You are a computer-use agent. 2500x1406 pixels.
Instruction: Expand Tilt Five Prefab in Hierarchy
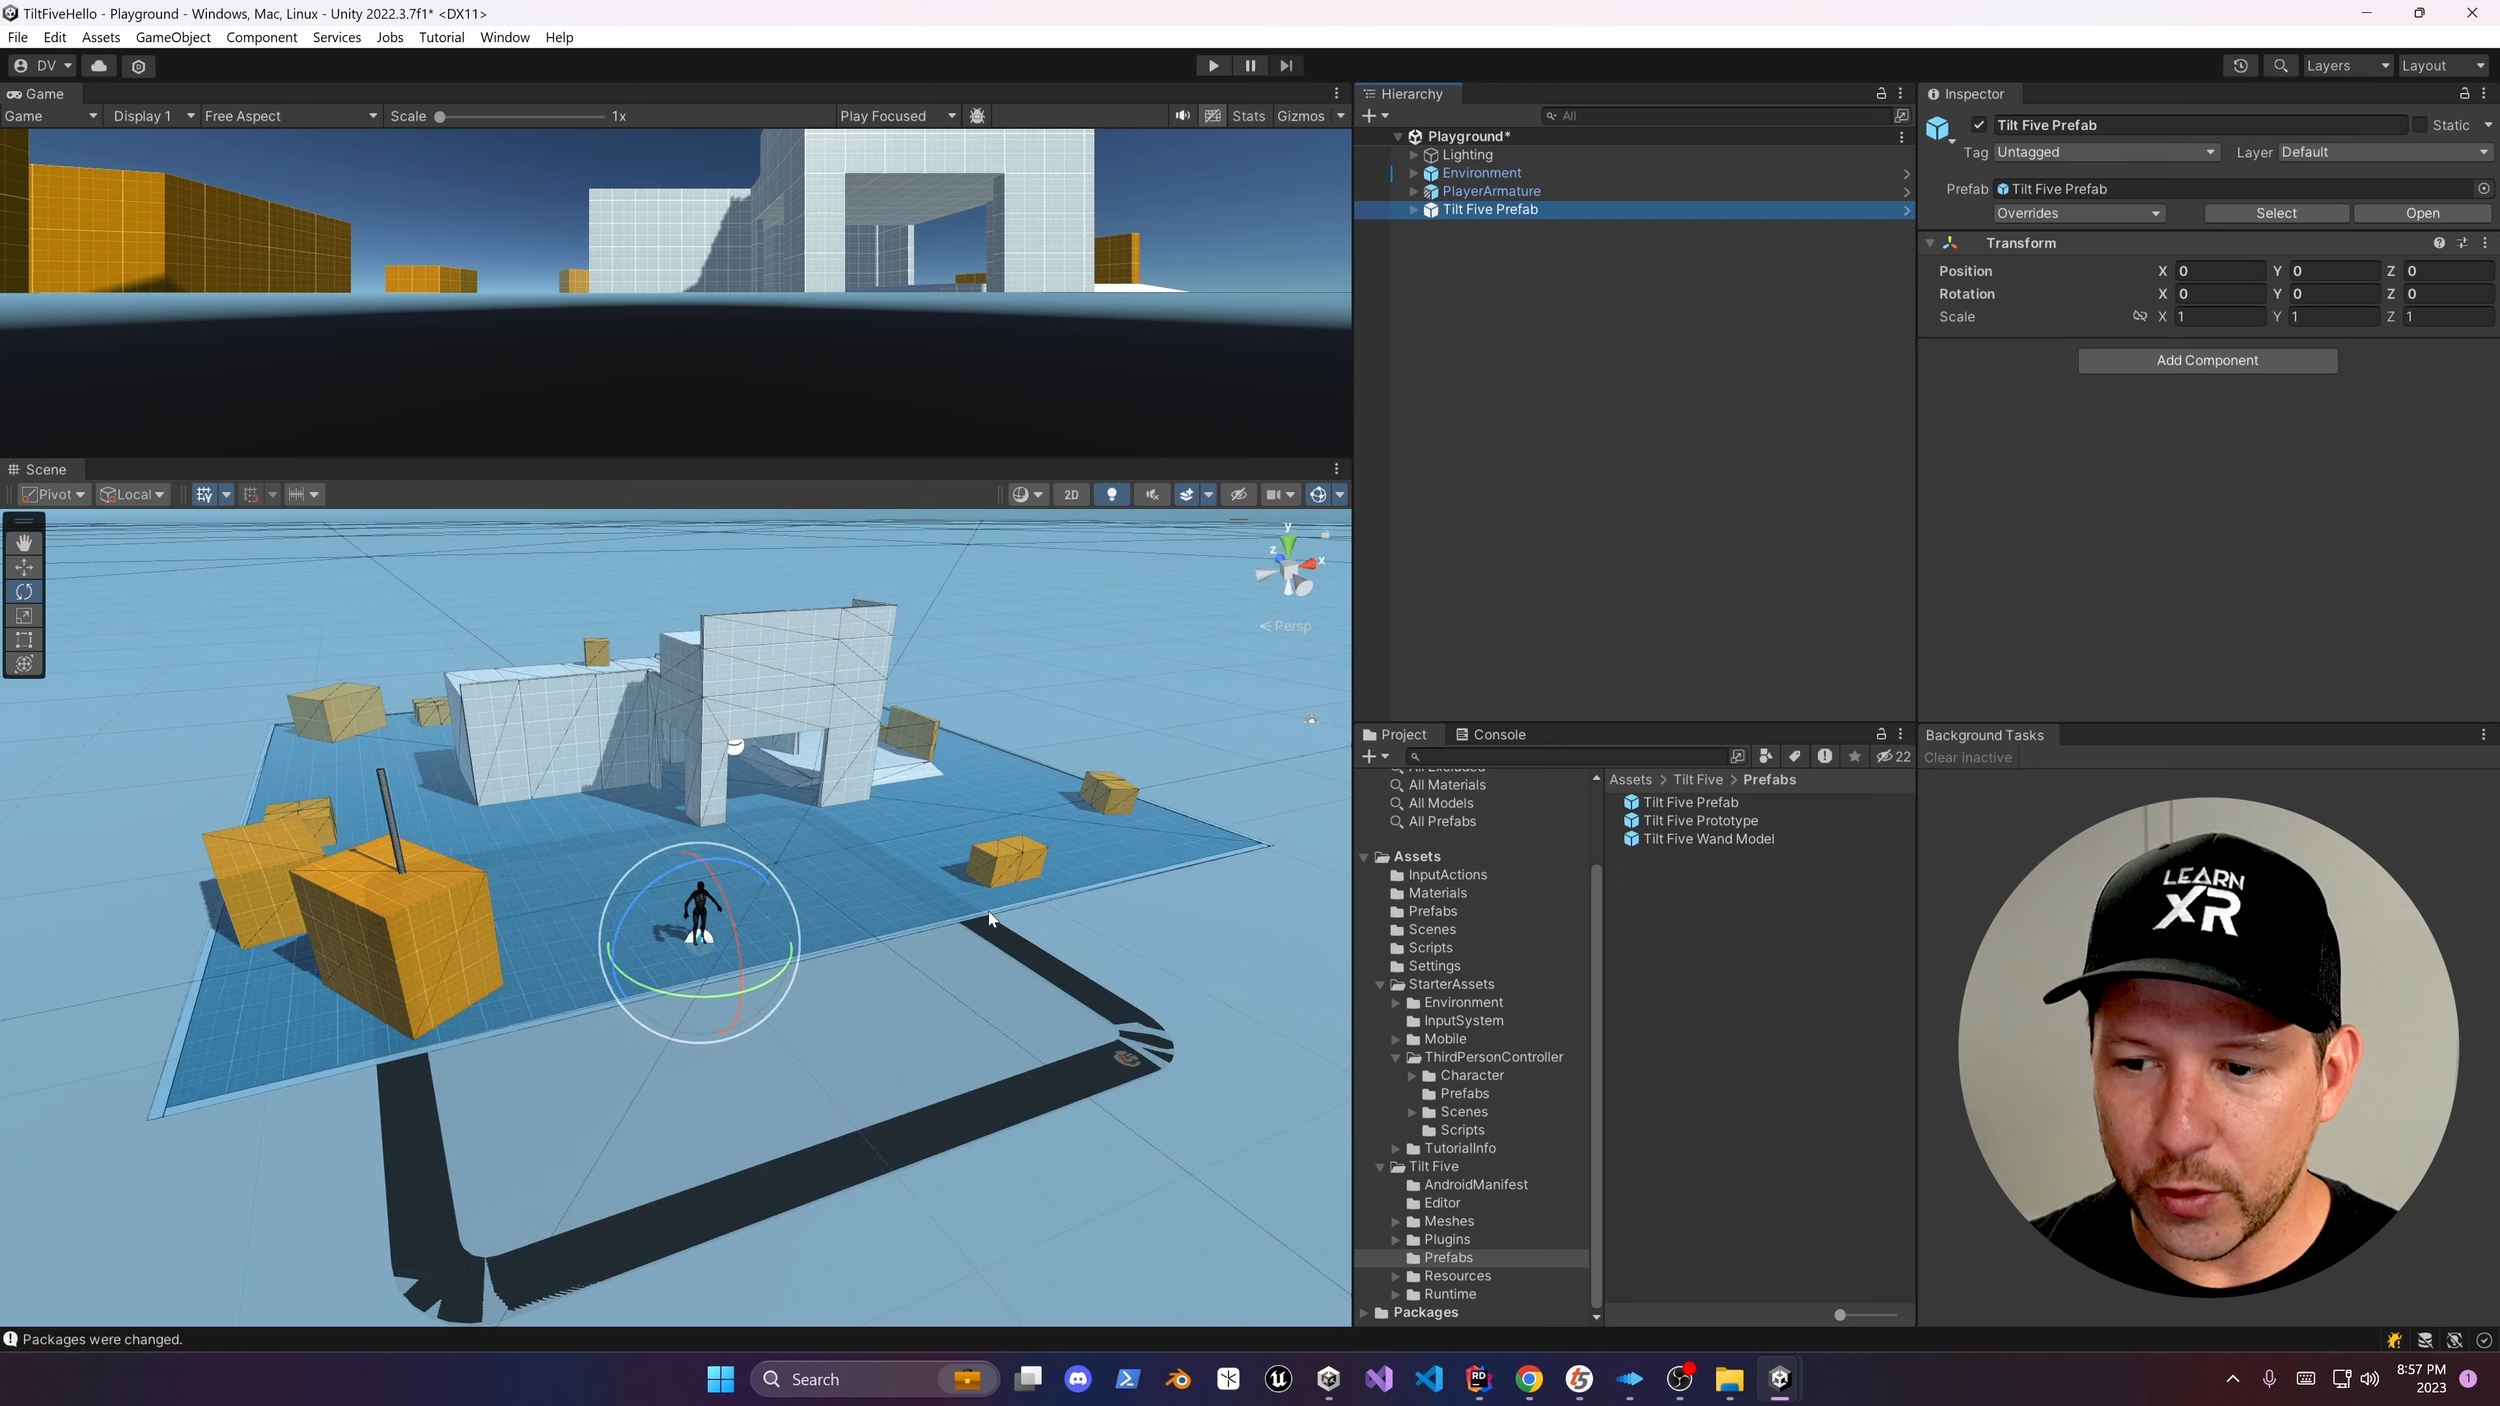click(x=1413, y=210)
